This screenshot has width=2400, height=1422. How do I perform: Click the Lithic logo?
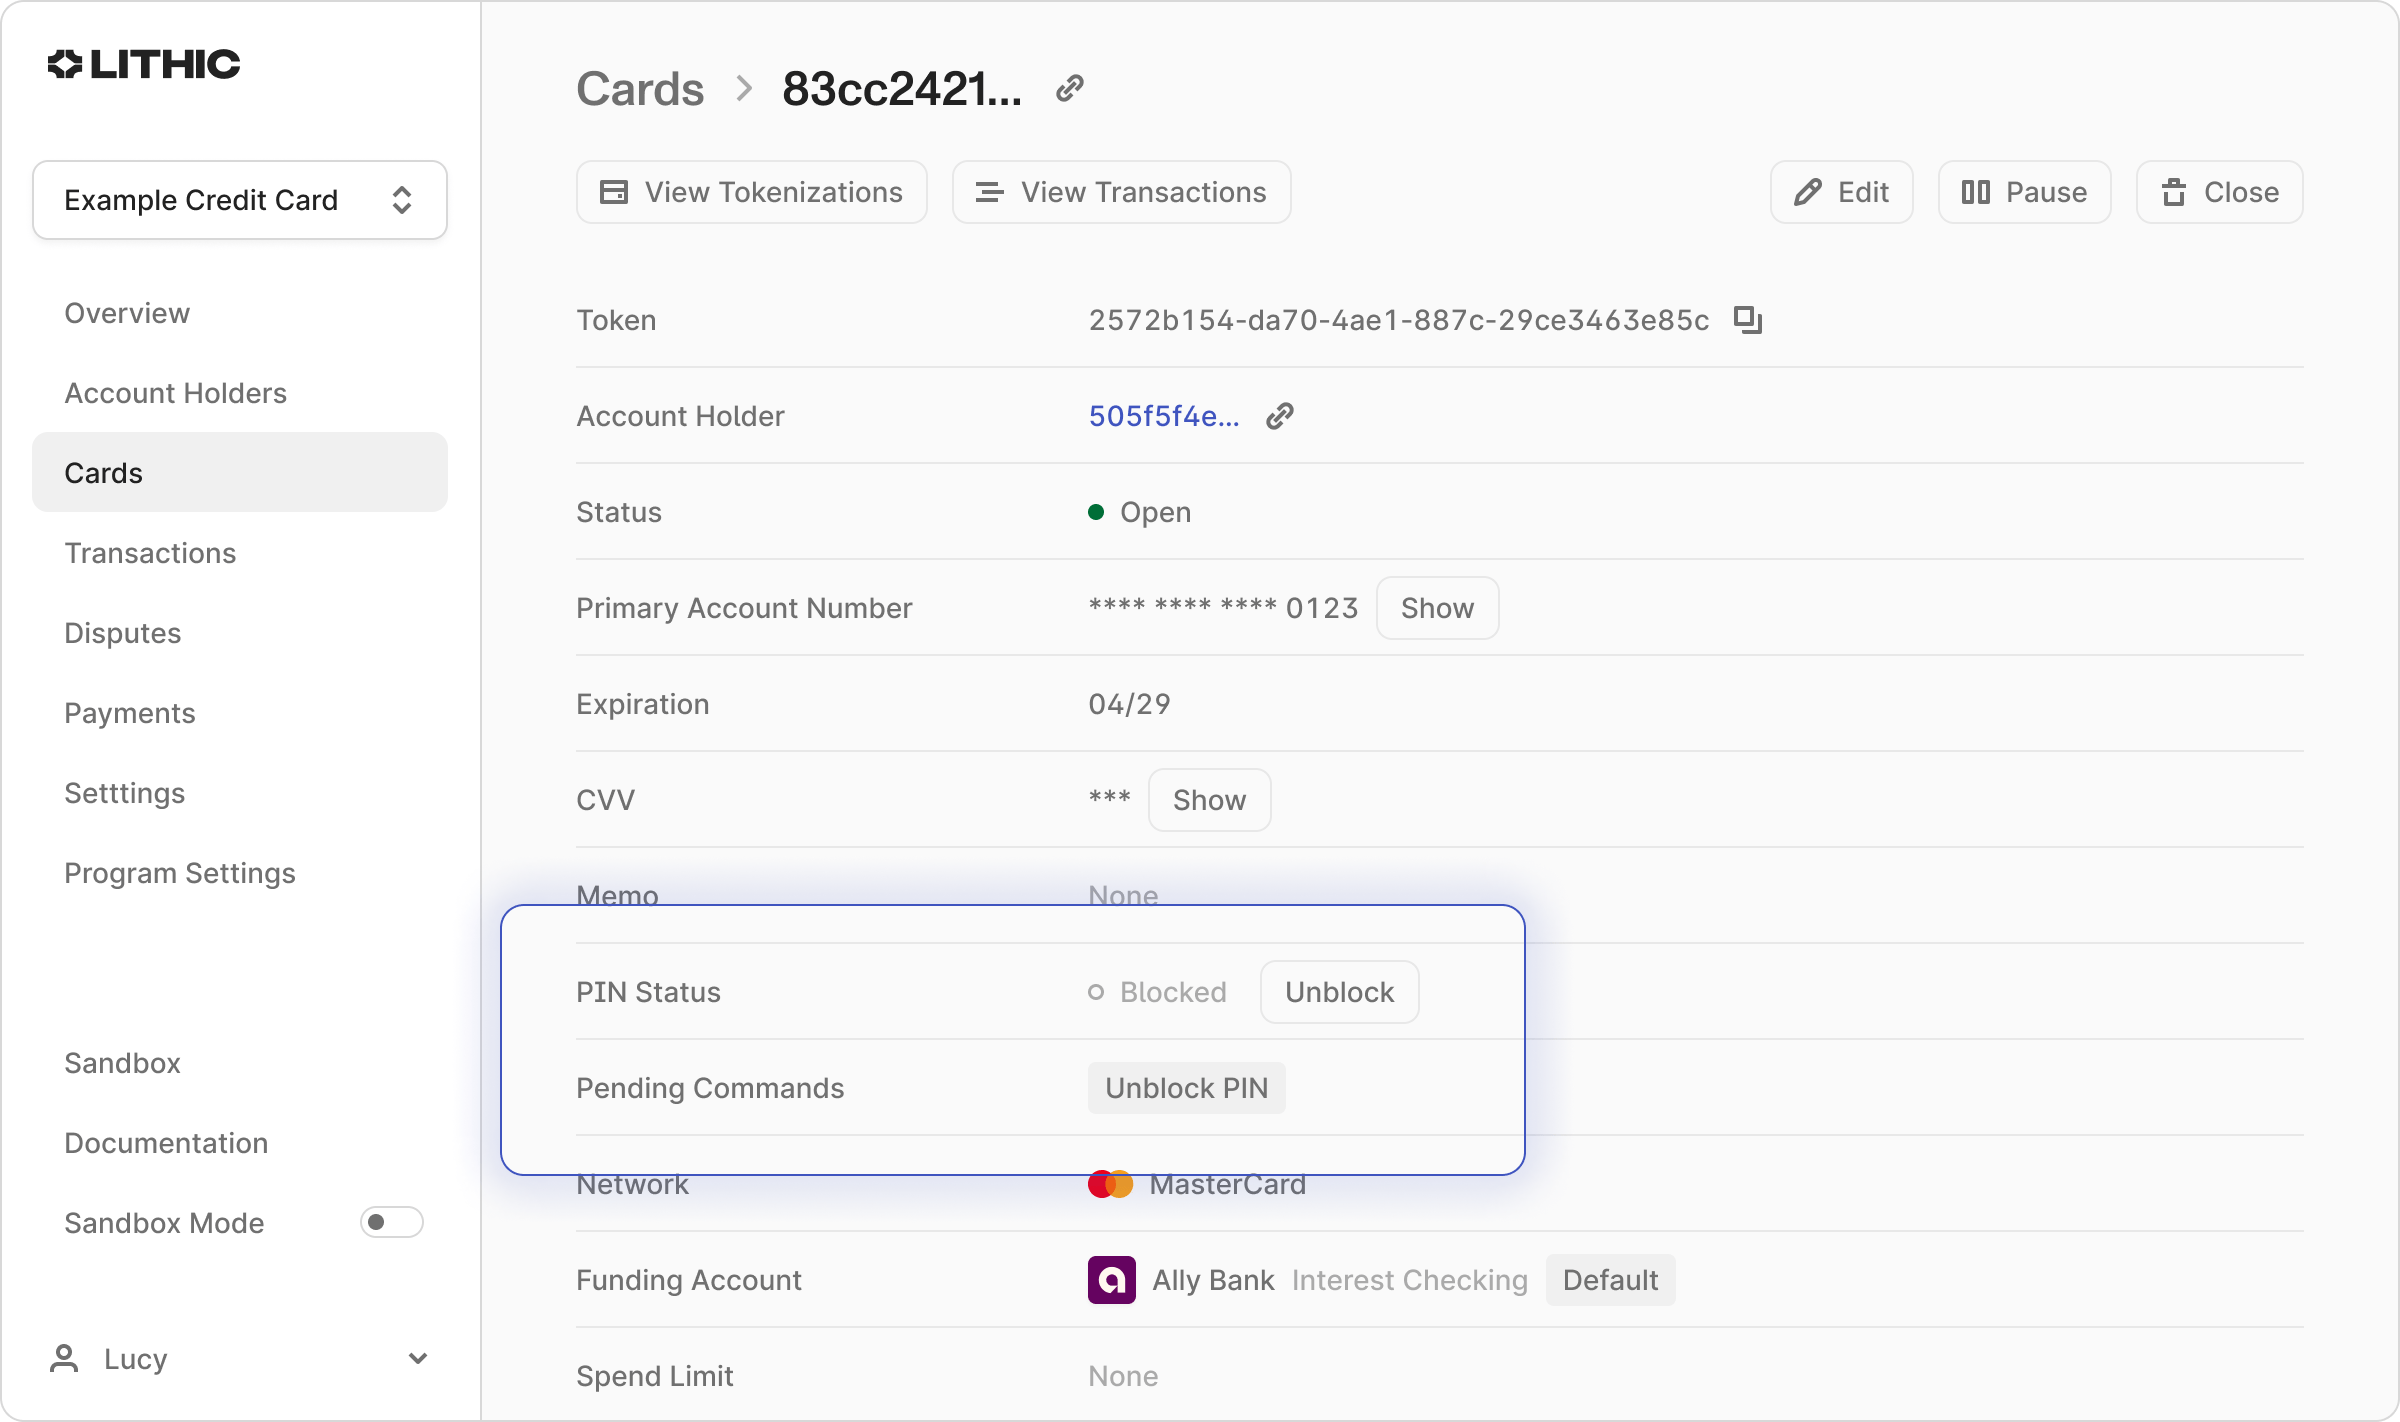tap(143, 63)
